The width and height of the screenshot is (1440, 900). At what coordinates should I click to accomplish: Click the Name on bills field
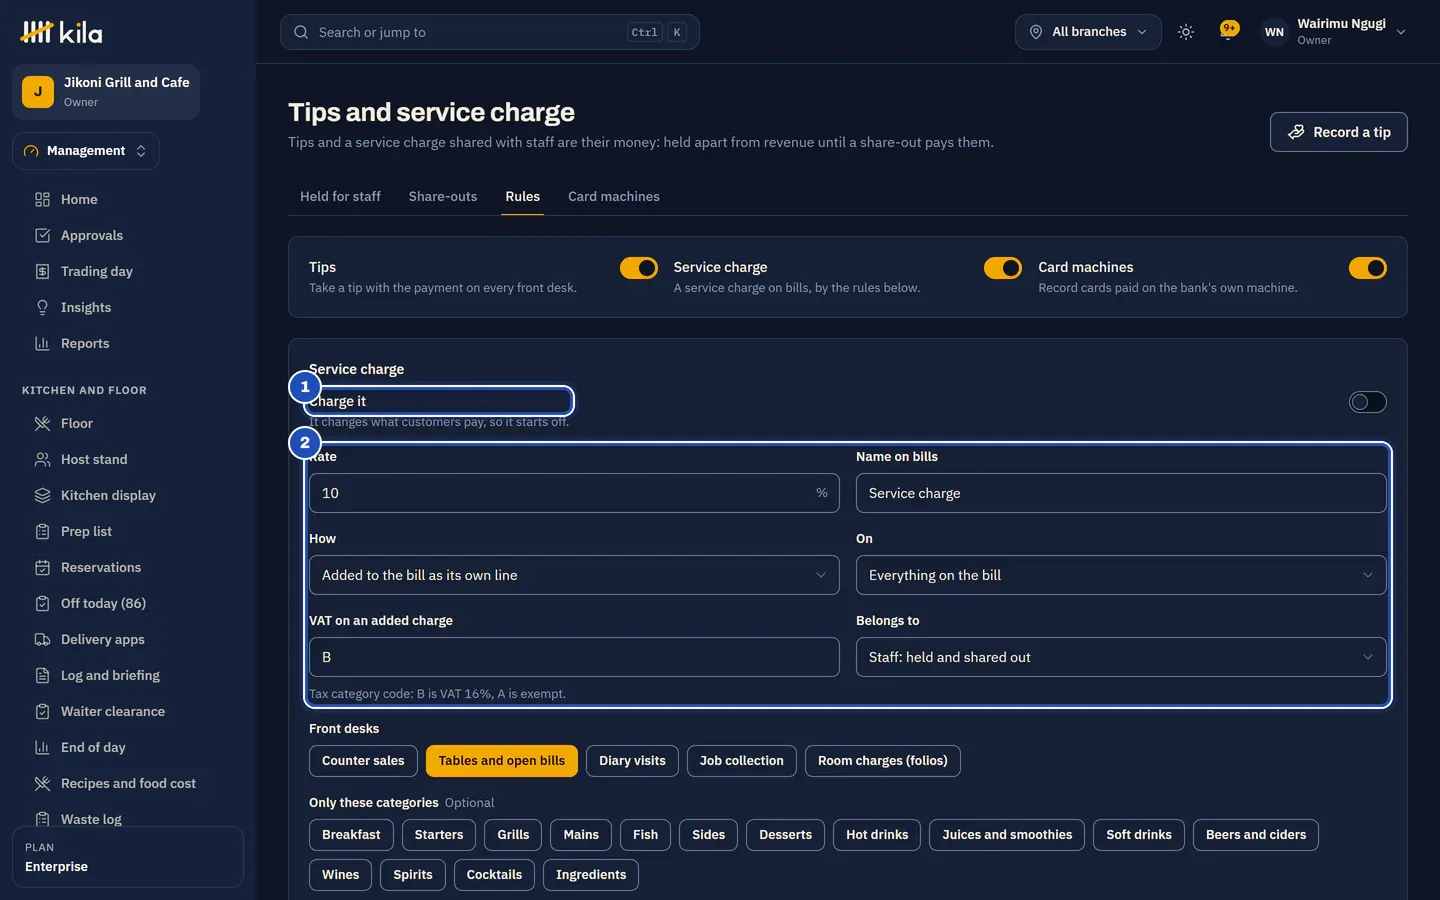[x=1121, y=493]
